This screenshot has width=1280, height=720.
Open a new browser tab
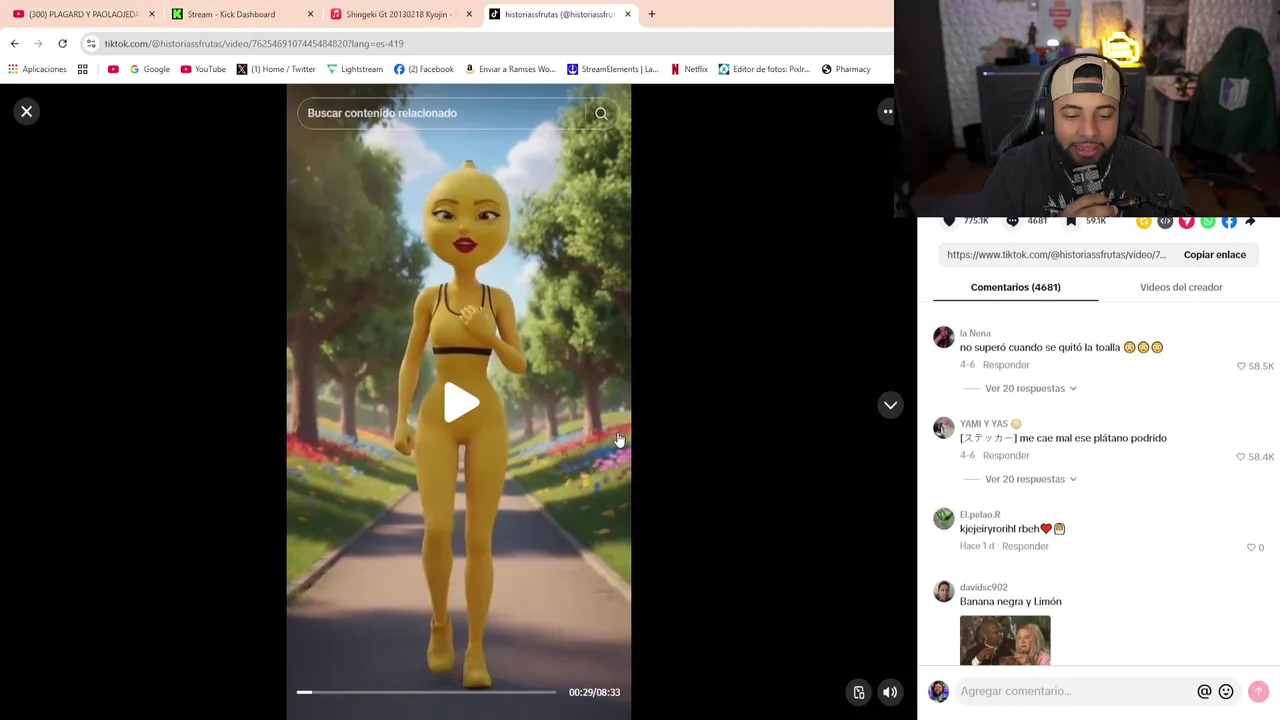point(652,14)
